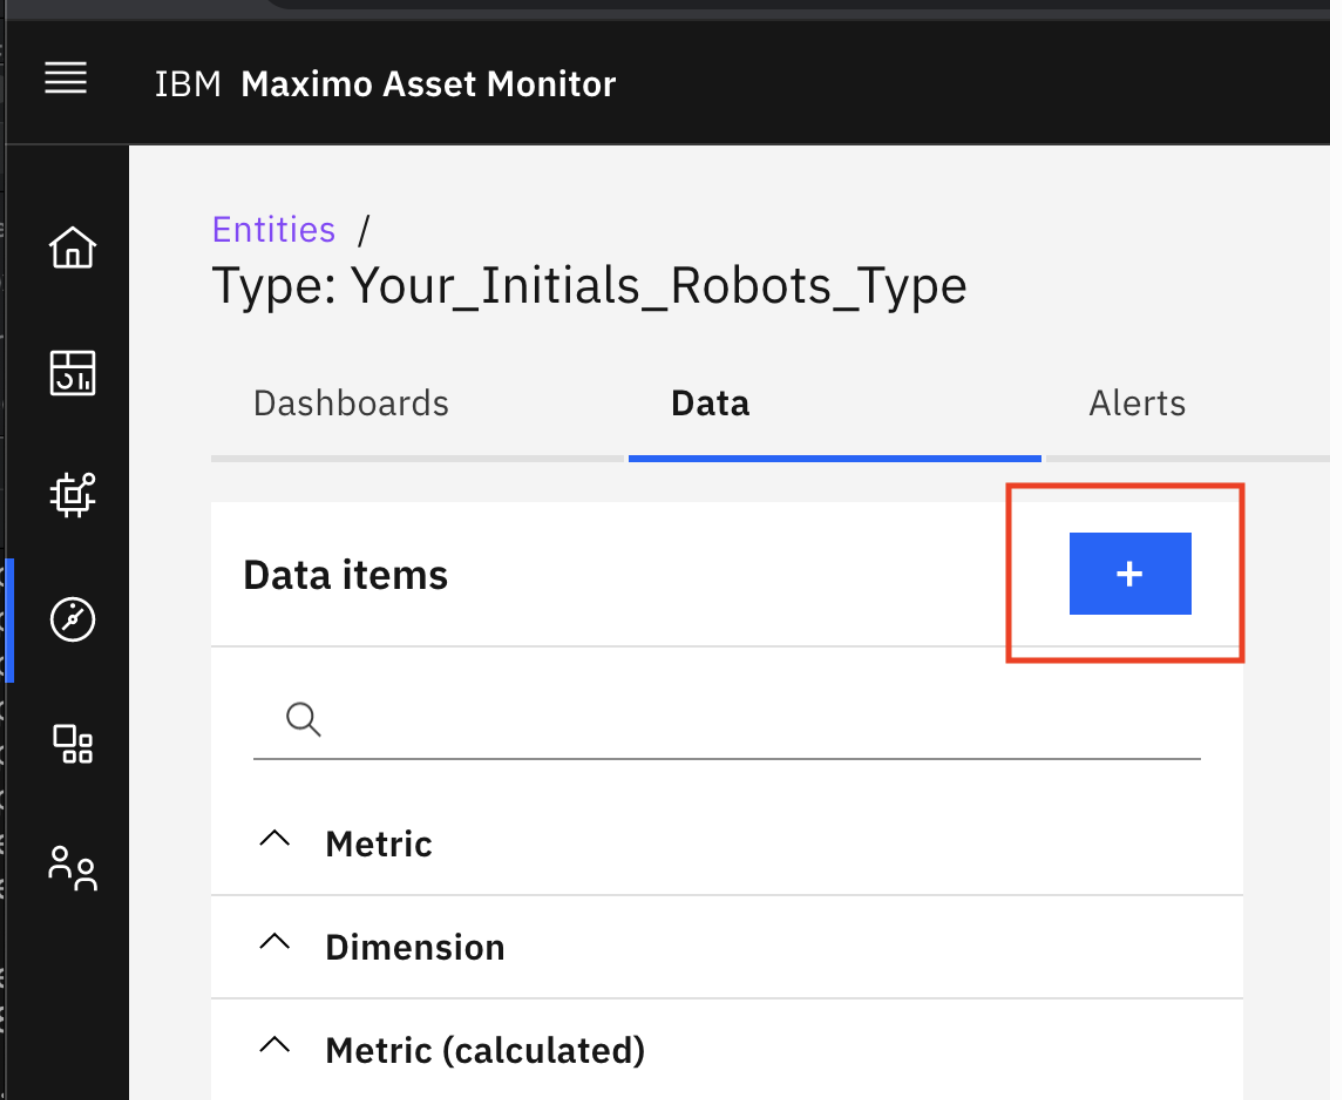
Task: Click the blue plus add data item button
Action: point(1130,573)
